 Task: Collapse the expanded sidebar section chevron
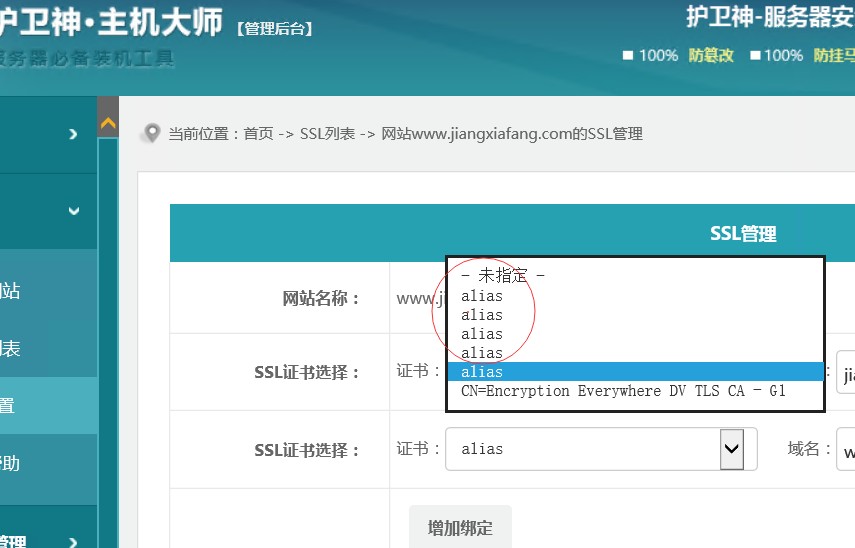[73, 211]
